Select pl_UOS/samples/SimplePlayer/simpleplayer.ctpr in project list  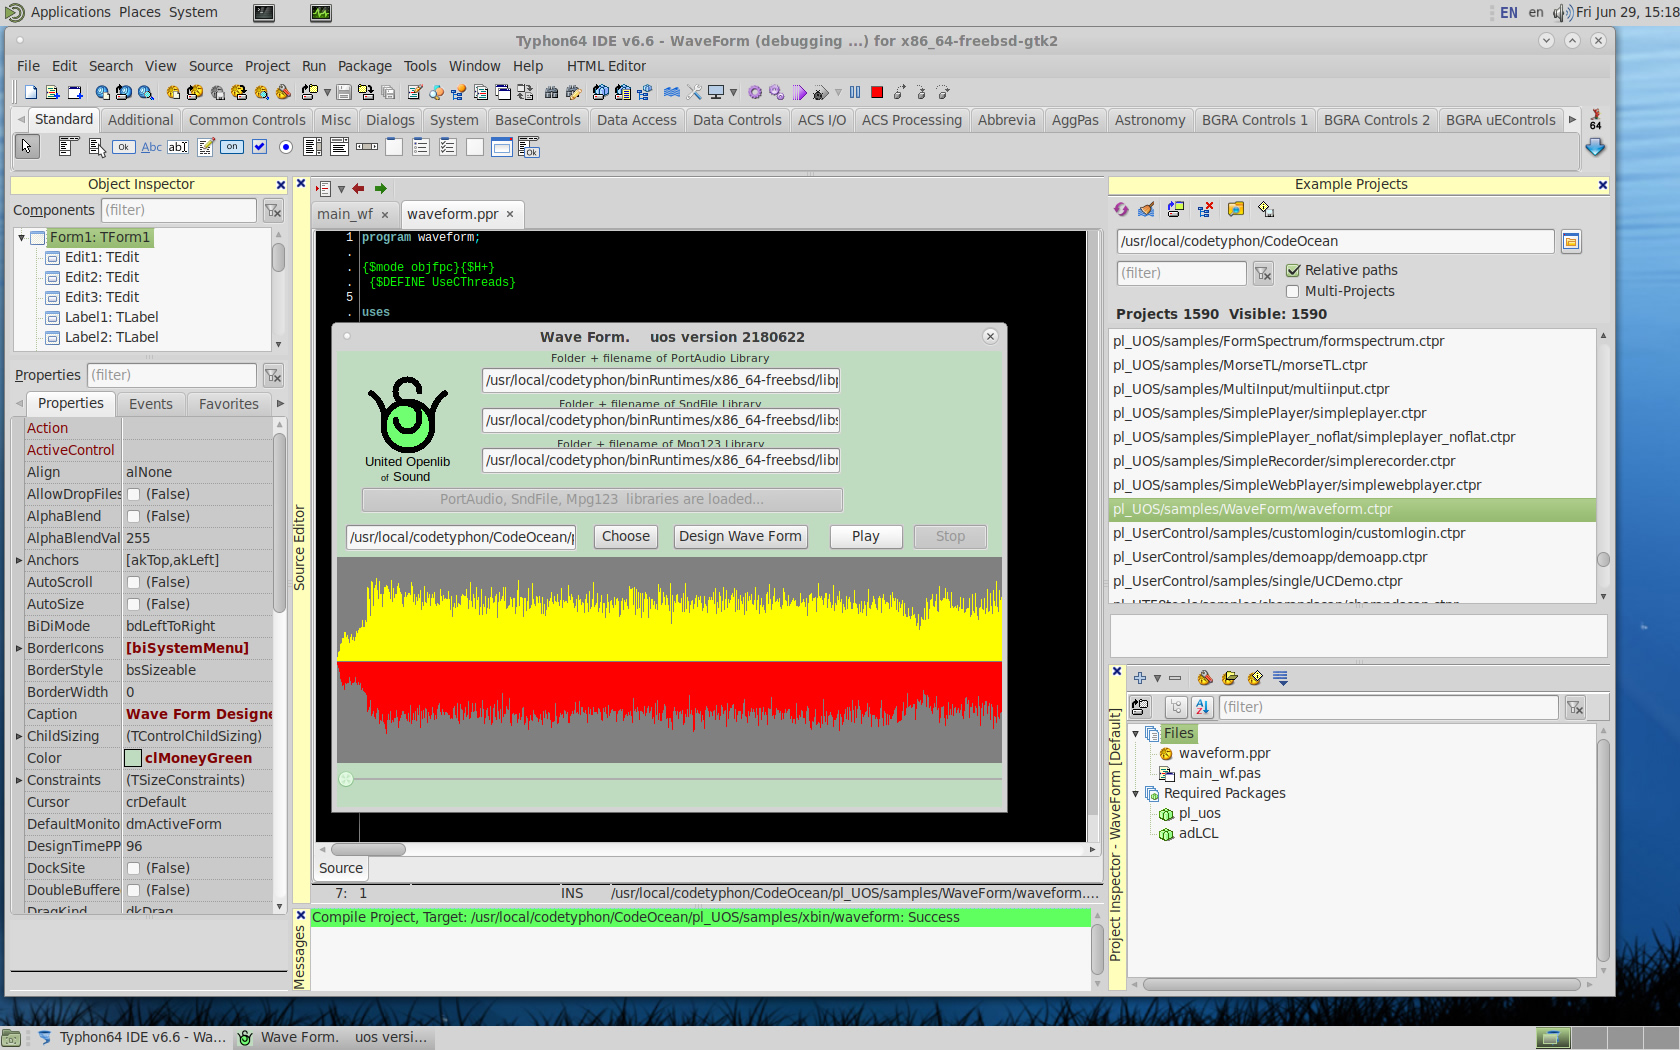click(1353, 413)
